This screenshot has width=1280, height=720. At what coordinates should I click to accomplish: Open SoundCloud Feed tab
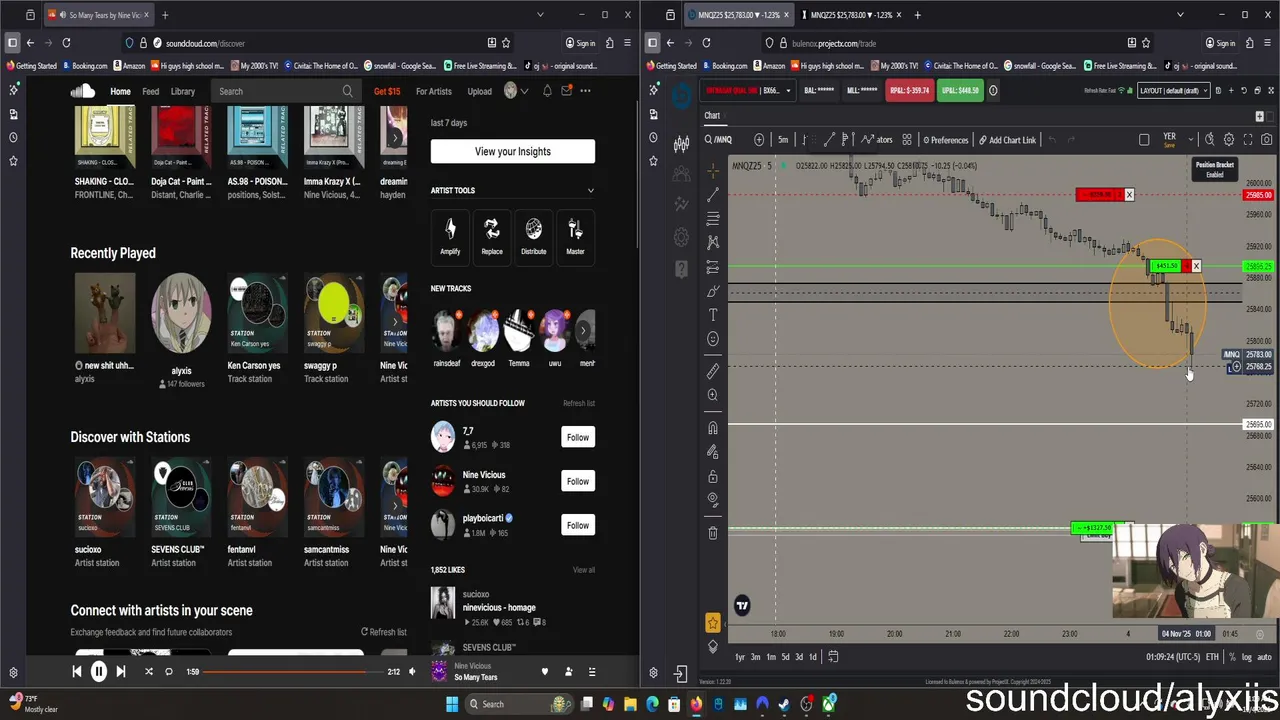point(150,91)
